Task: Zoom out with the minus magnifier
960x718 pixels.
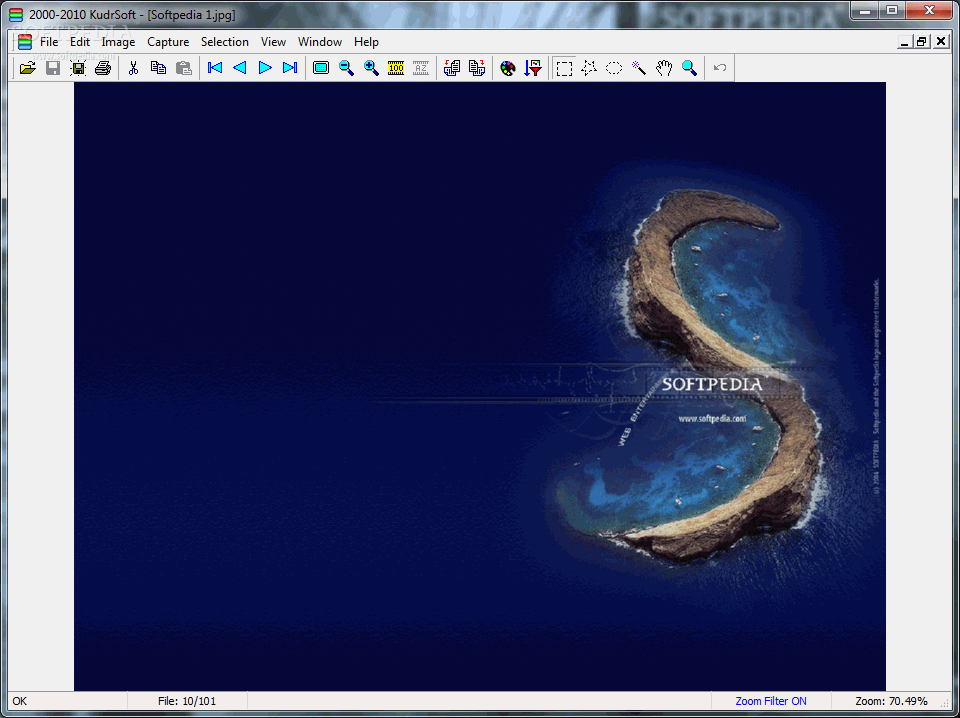Action: pos(346,68)
